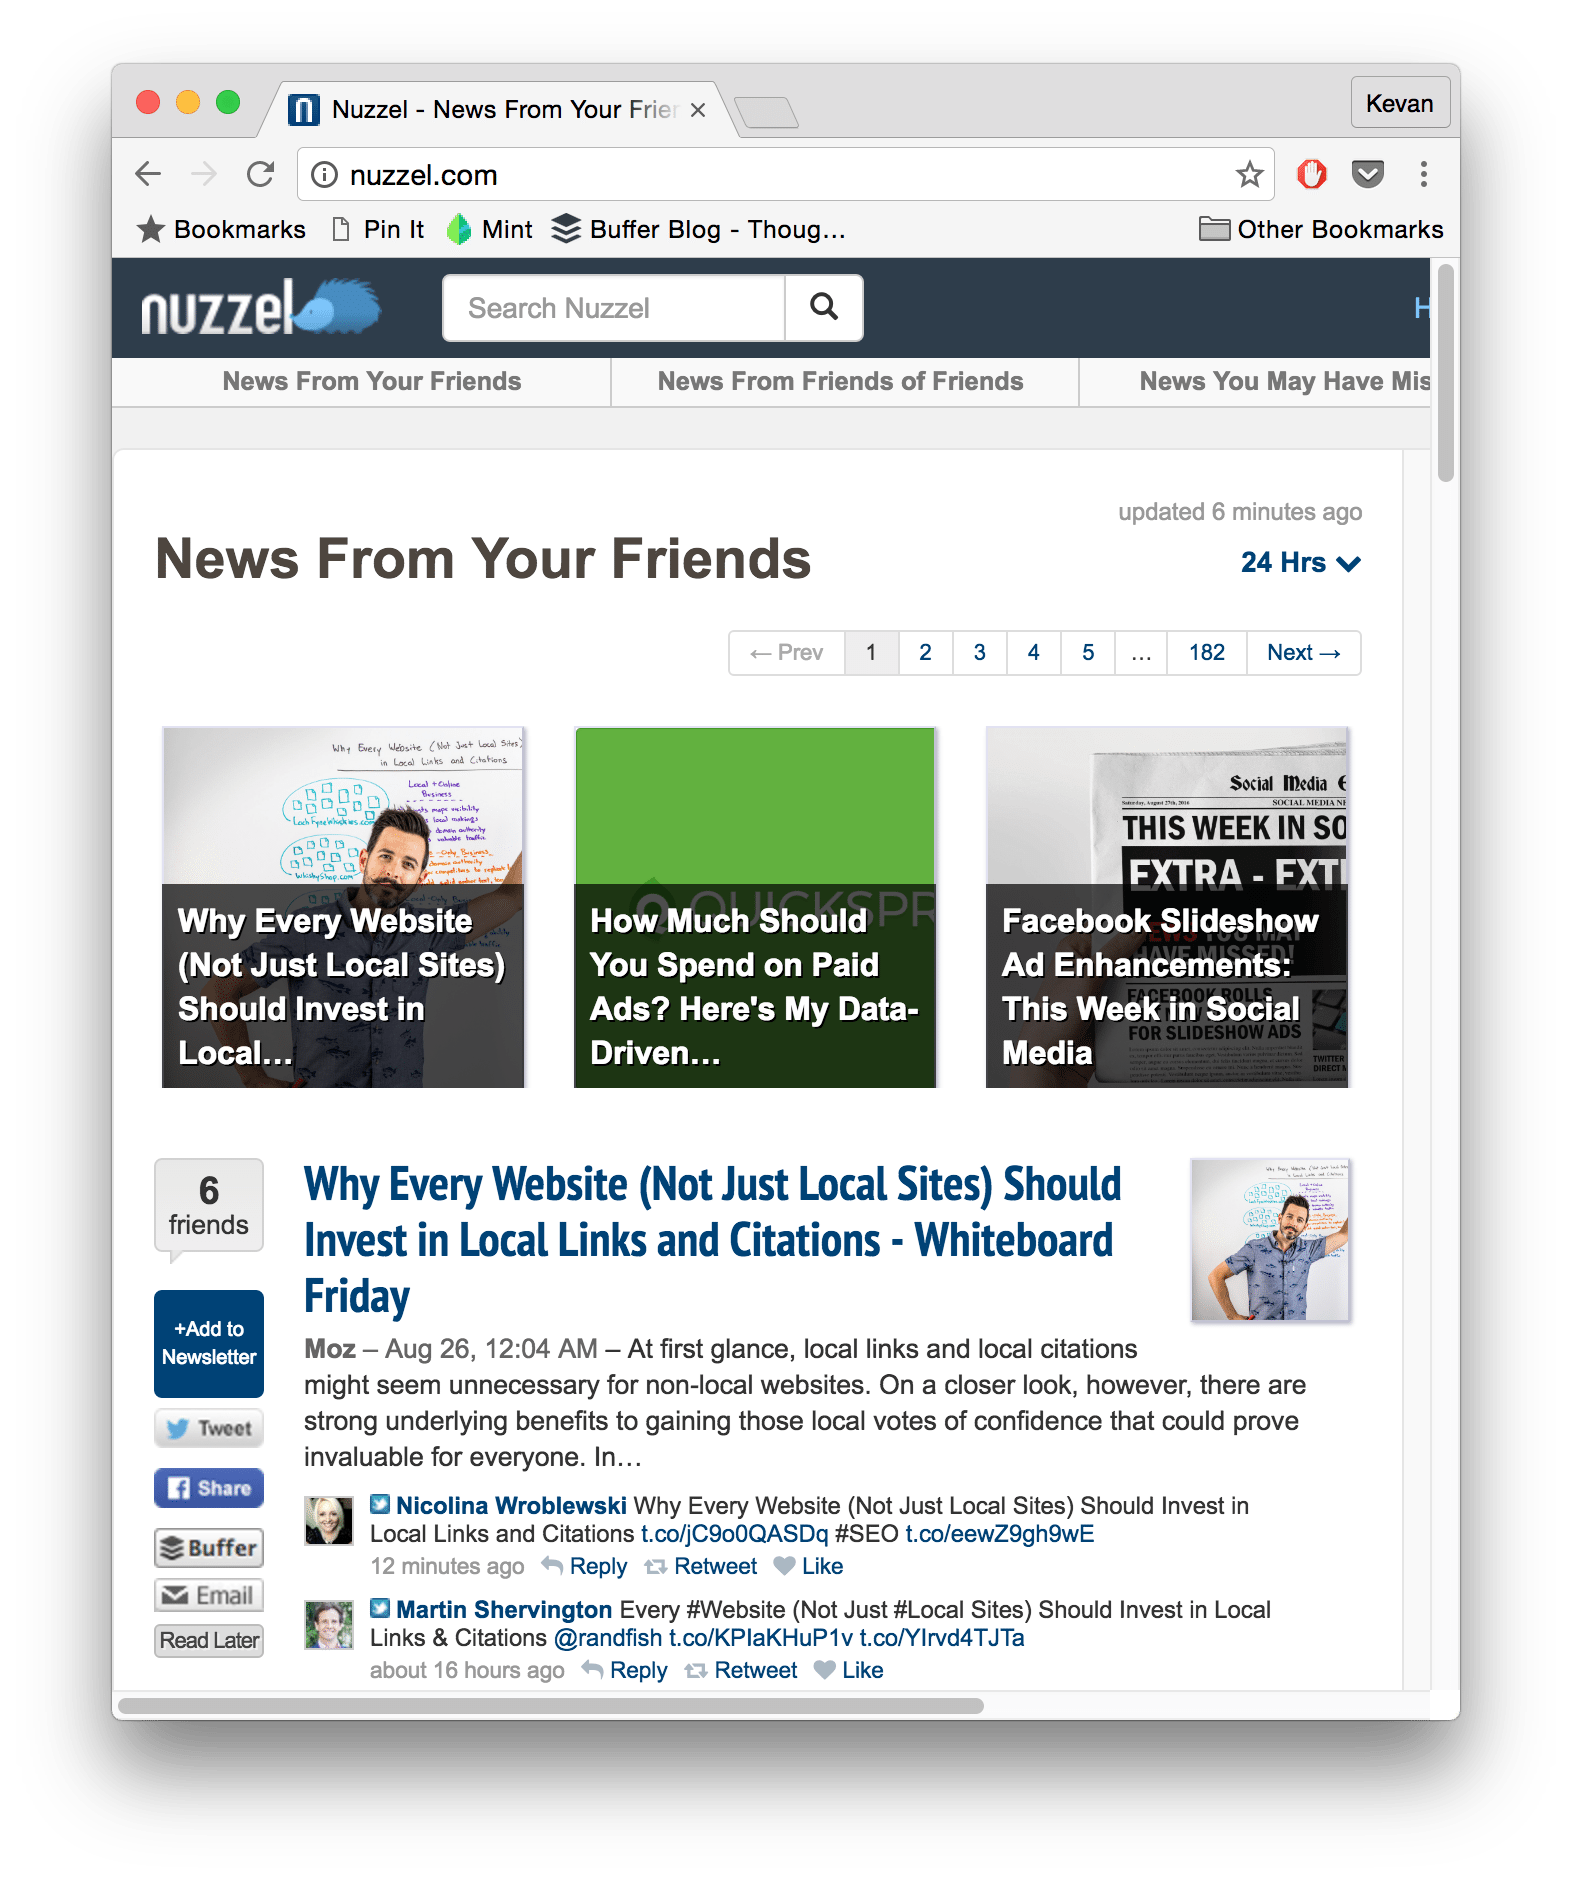Click the Pocket extension icon
Screen dimensions: 1572x1880
coord(1368,174)
